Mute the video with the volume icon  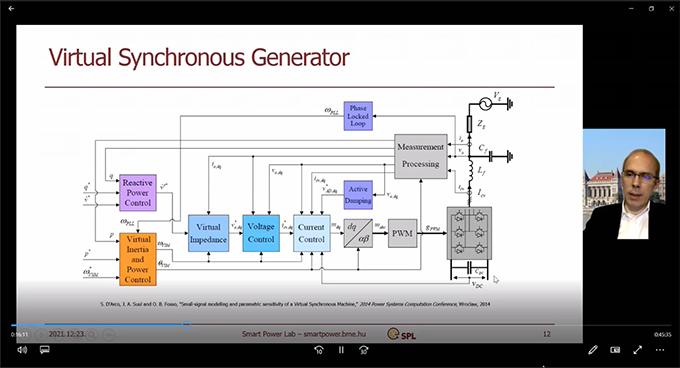point(22,350)
